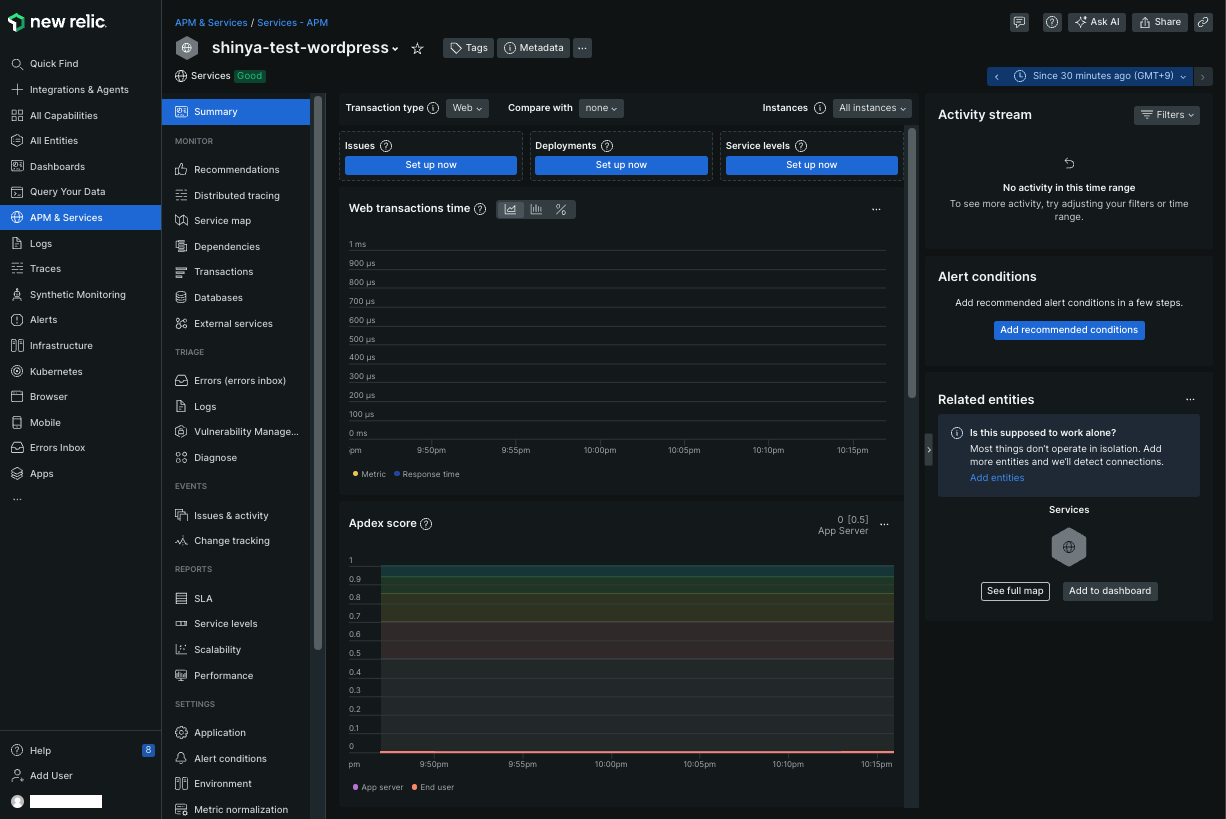
Task: Click APM & Services breadcrumb link
Action: click(x=211, y=22)
